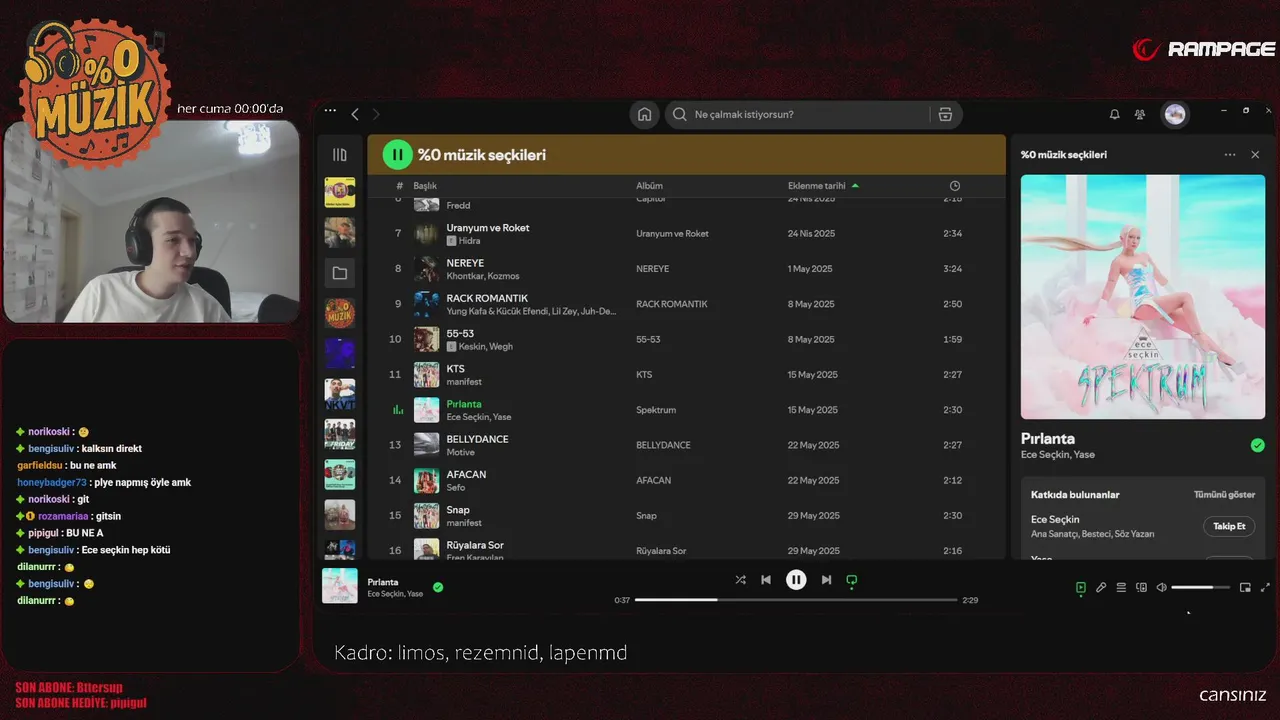This screenshot has width=1280, height=720.
Task: Open the %0 MÜZİK playlist in sidebar
Action: pyautogui.click(x=340, y=313)
